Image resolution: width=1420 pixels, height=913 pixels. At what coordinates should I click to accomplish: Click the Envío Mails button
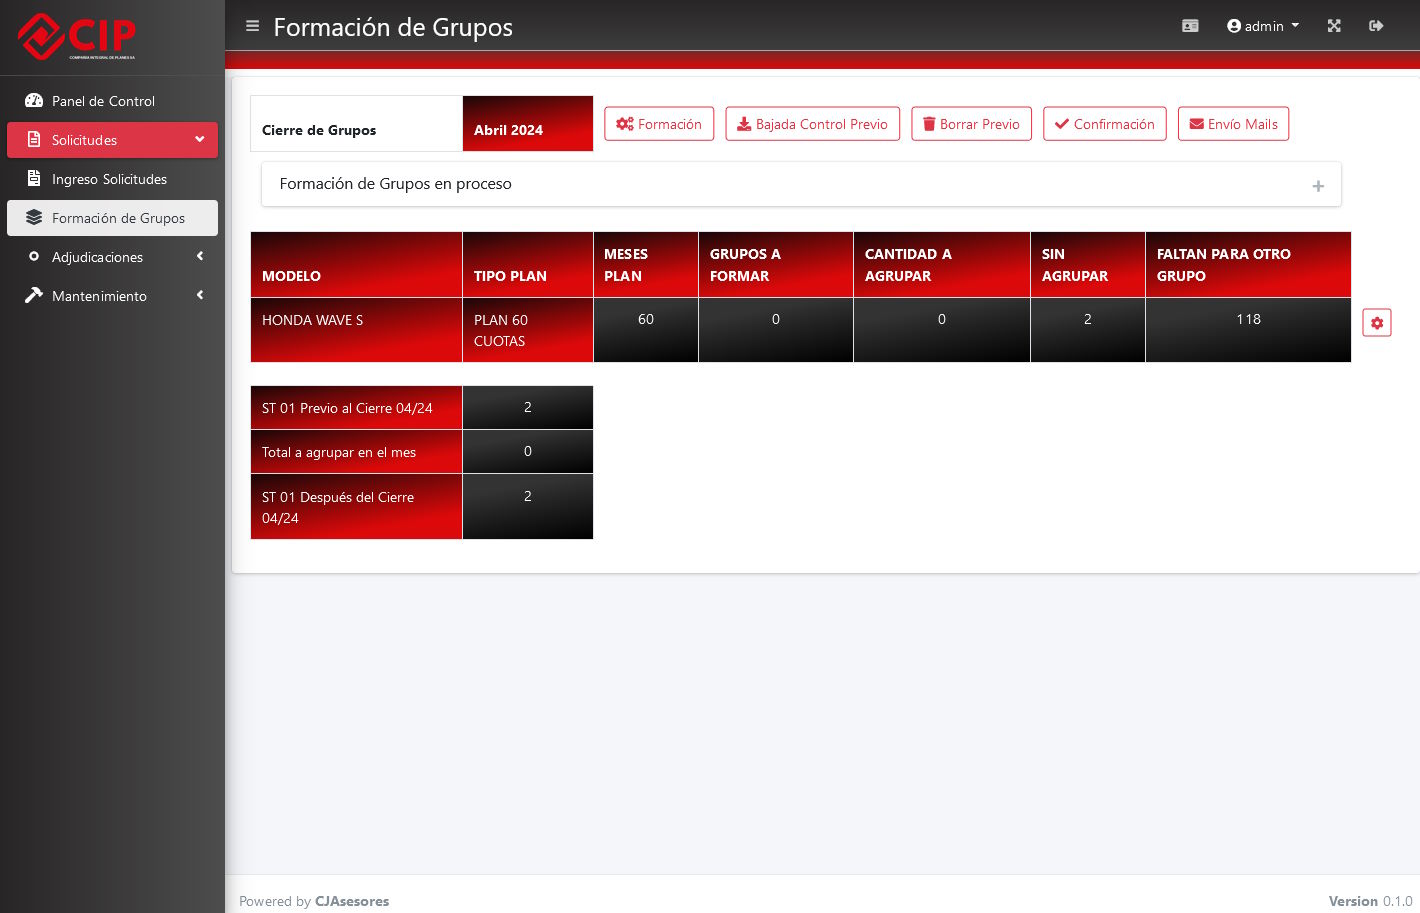coord(1233,124)
